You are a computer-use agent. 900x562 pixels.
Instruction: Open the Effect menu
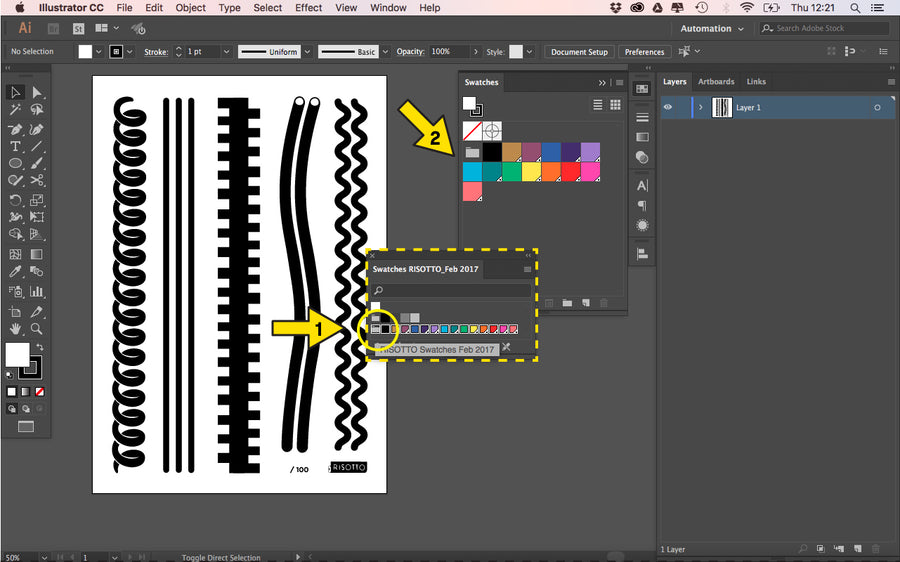click(308, 8)
